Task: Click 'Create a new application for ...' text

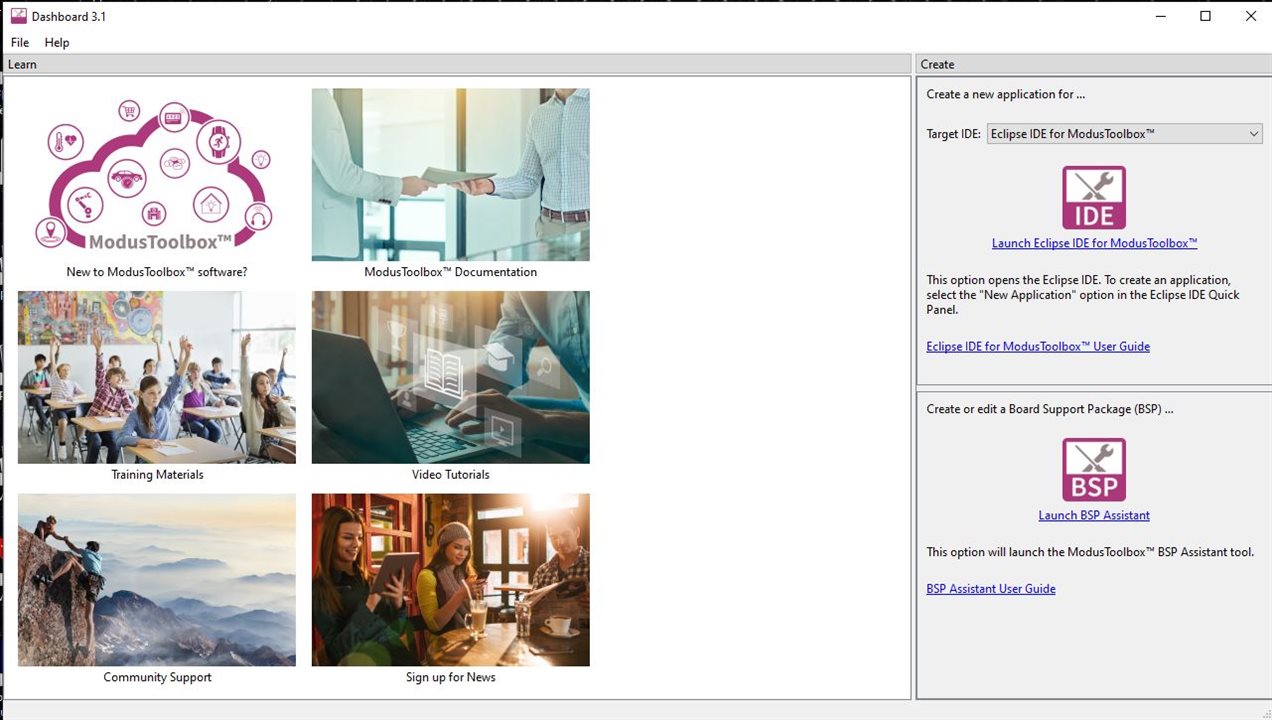Action: tap(1005, 94)
